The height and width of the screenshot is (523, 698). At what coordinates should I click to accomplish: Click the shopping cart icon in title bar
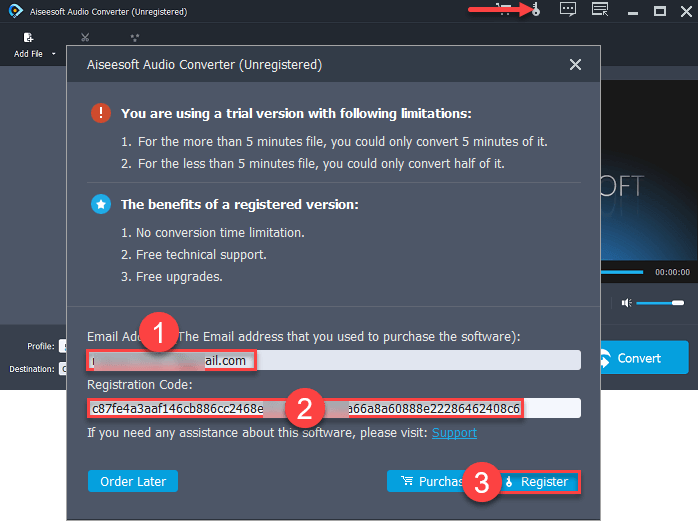(x=504, y=11)
